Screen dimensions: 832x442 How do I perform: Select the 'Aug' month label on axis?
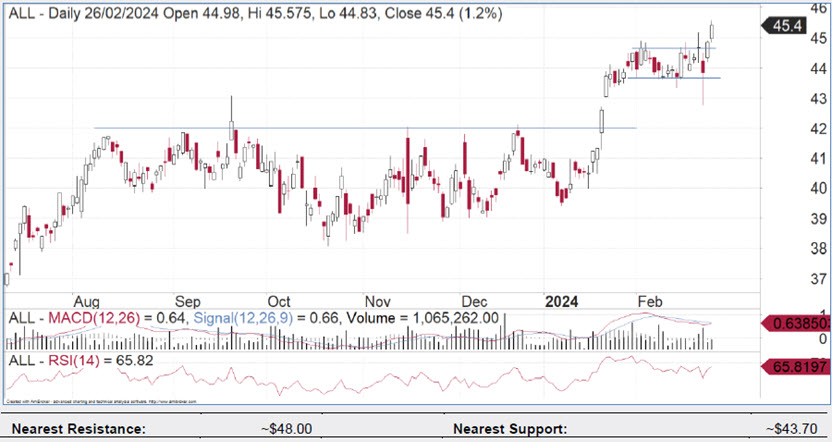[86, 302]
